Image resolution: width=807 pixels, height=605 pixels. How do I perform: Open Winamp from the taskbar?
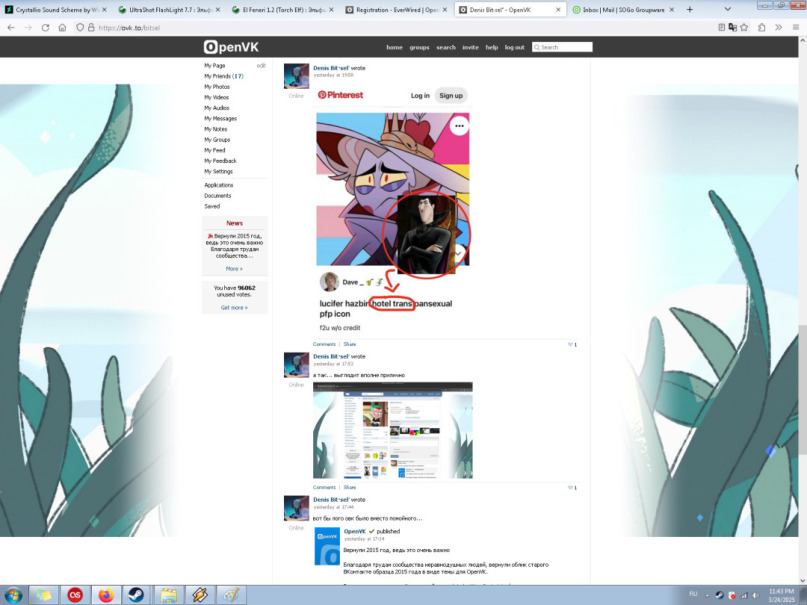point(200,595)
